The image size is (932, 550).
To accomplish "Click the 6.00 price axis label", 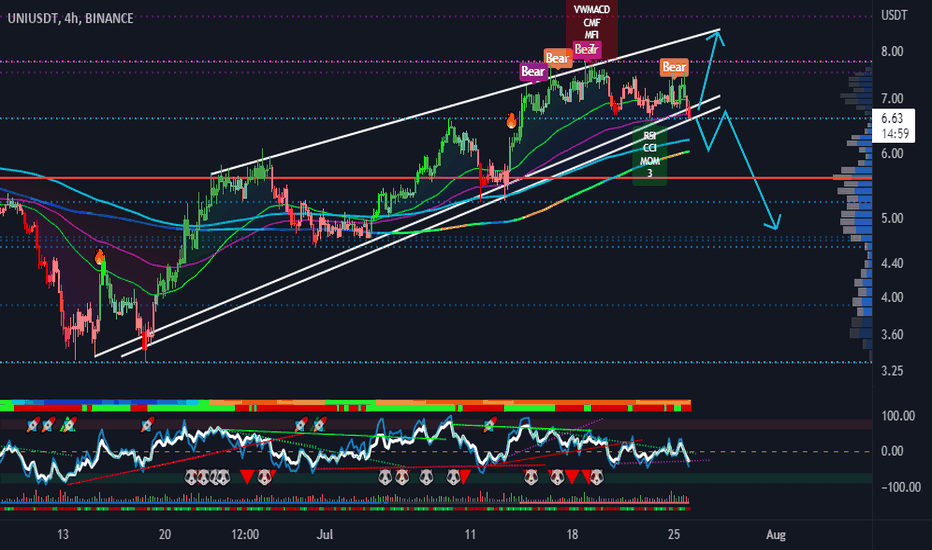I will [892, 153].
